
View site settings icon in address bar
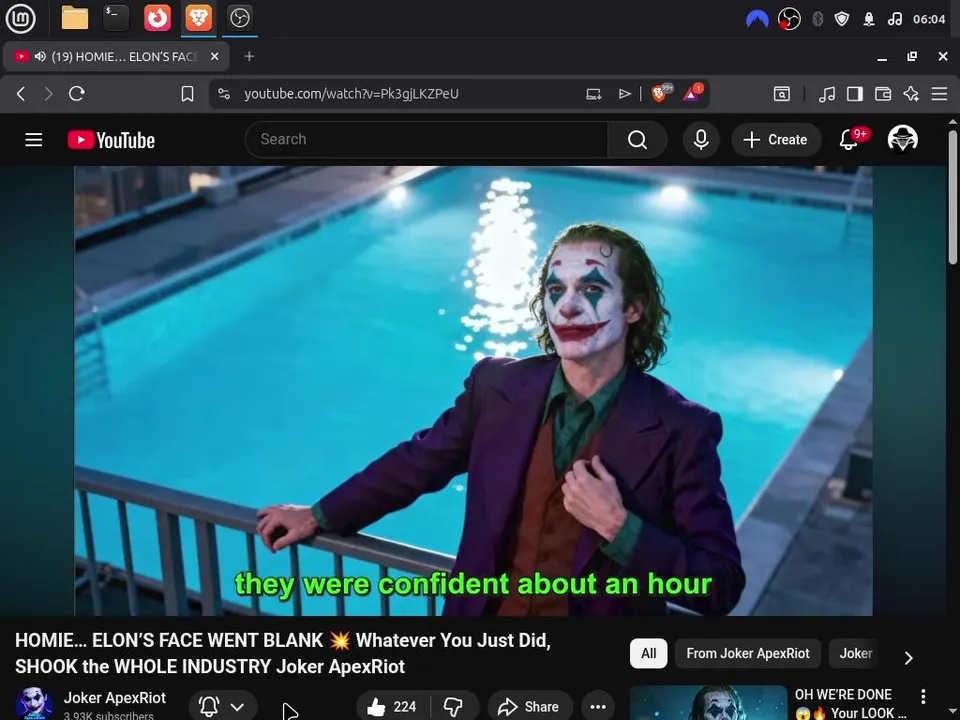pyautogui.click(x=224, y=94)
